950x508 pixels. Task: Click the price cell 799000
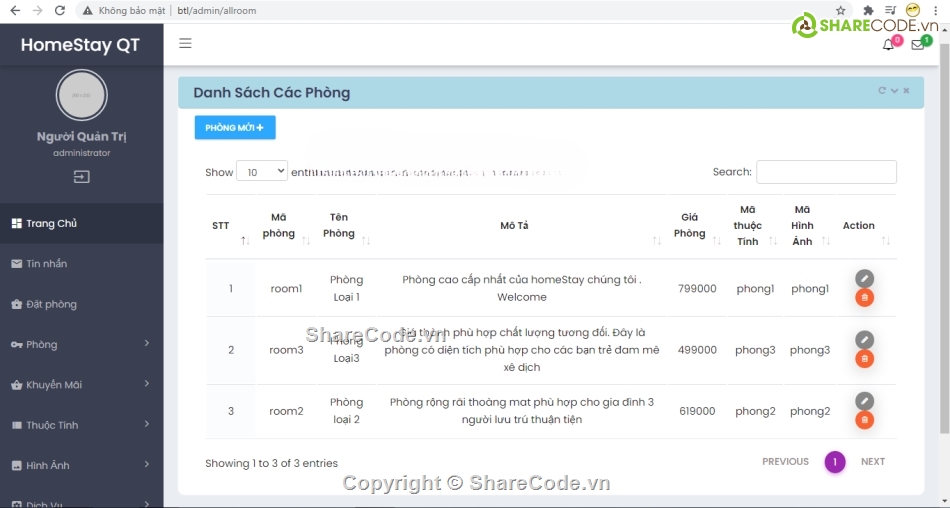tap(697, 289)
